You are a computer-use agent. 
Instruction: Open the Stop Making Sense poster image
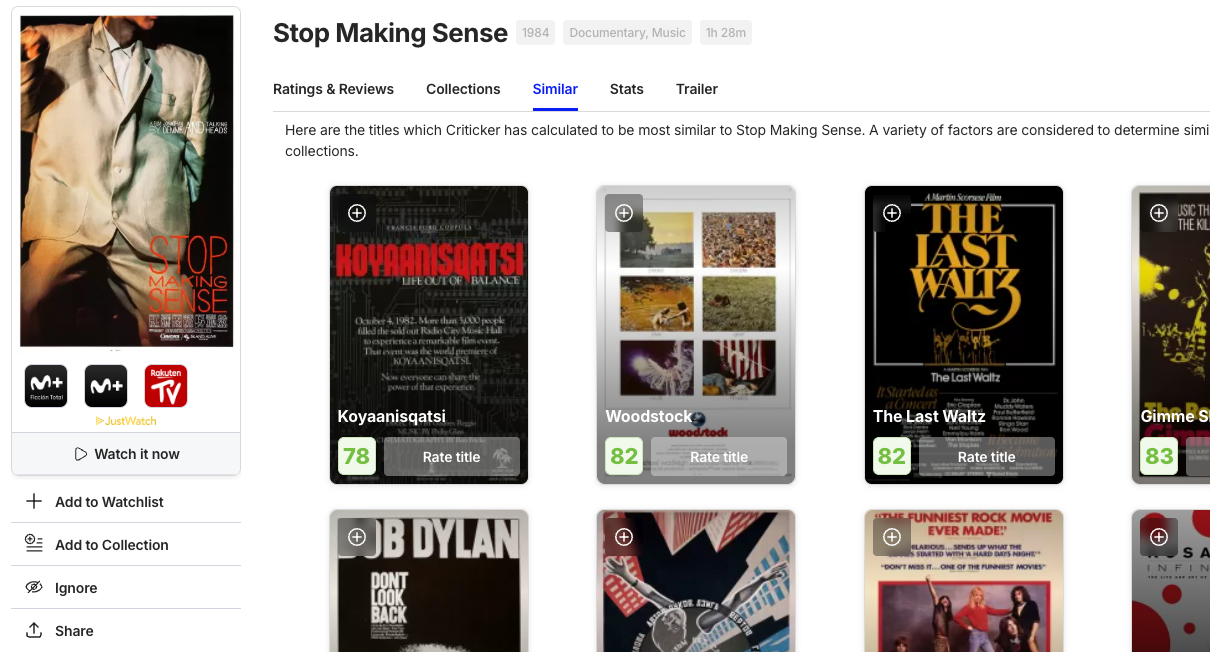tap(127, 181)
